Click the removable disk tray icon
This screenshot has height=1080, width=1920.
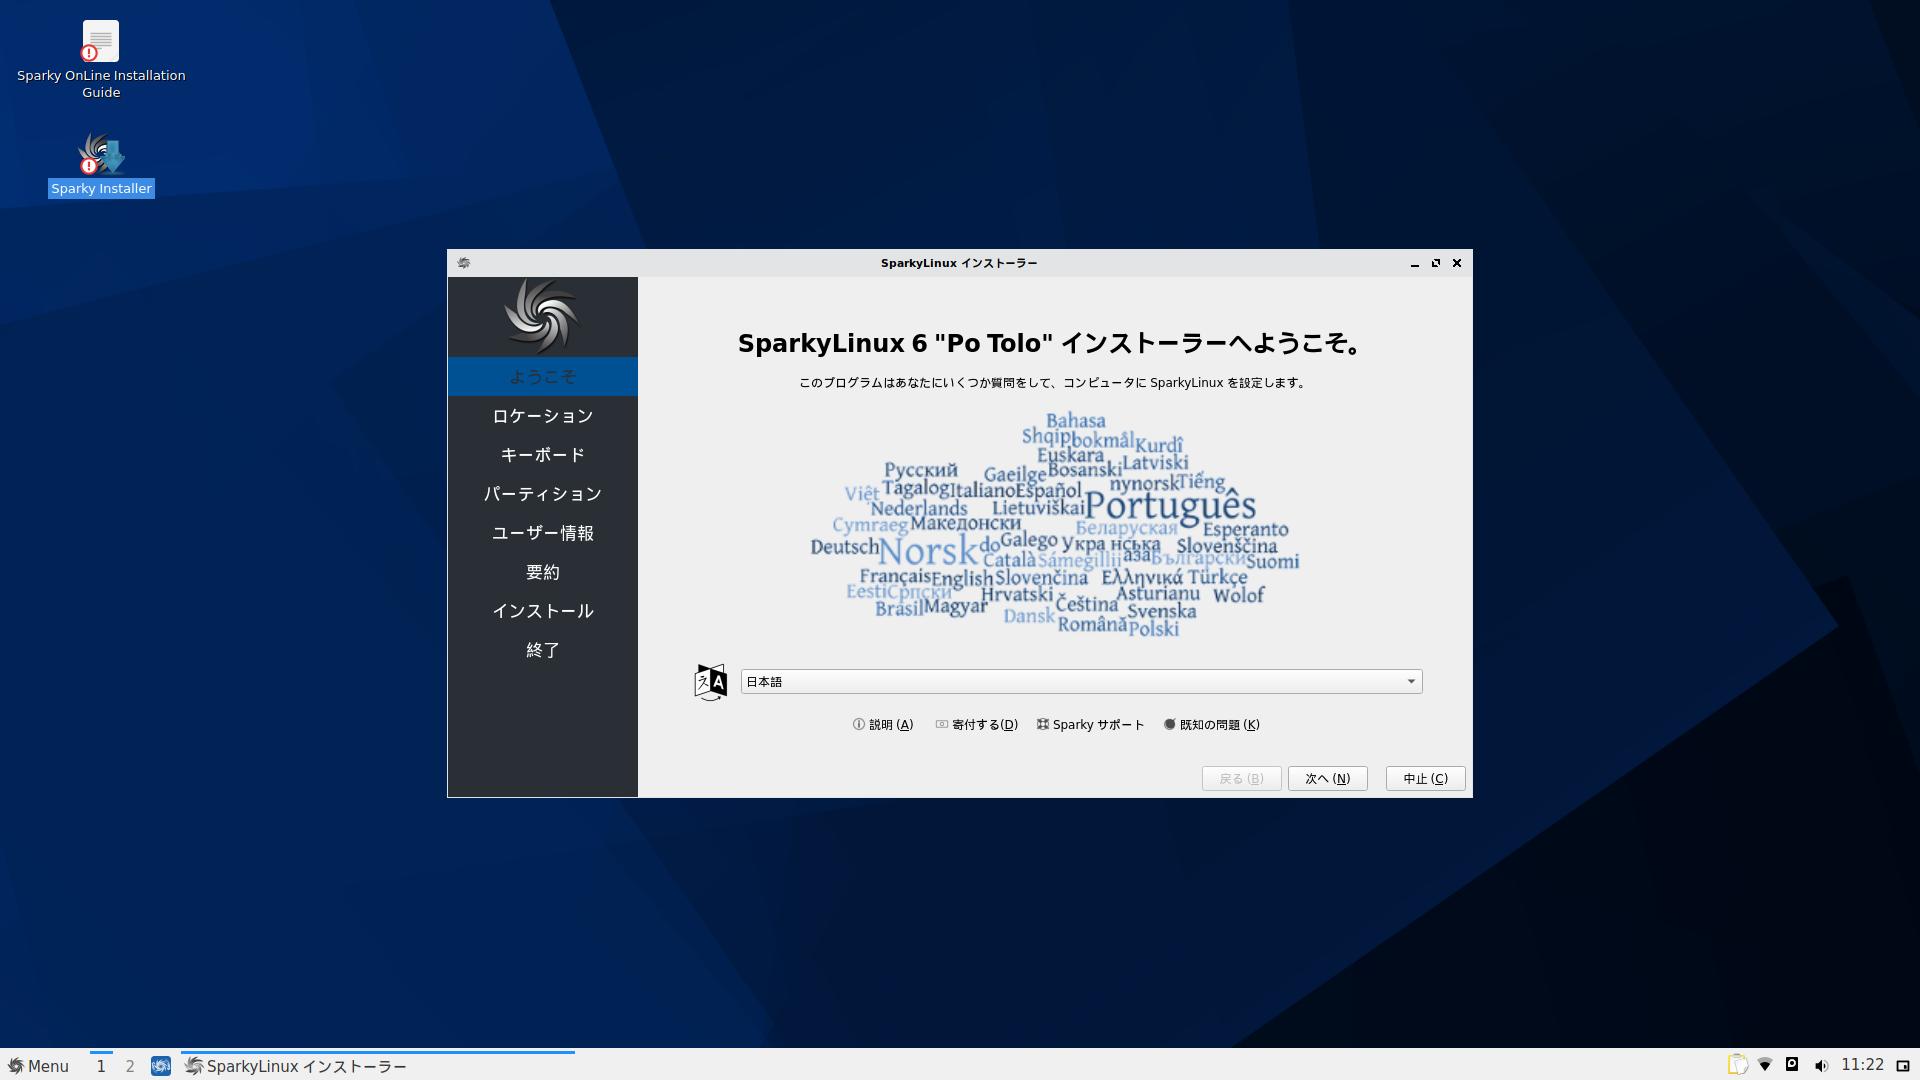point(1792,1065)
